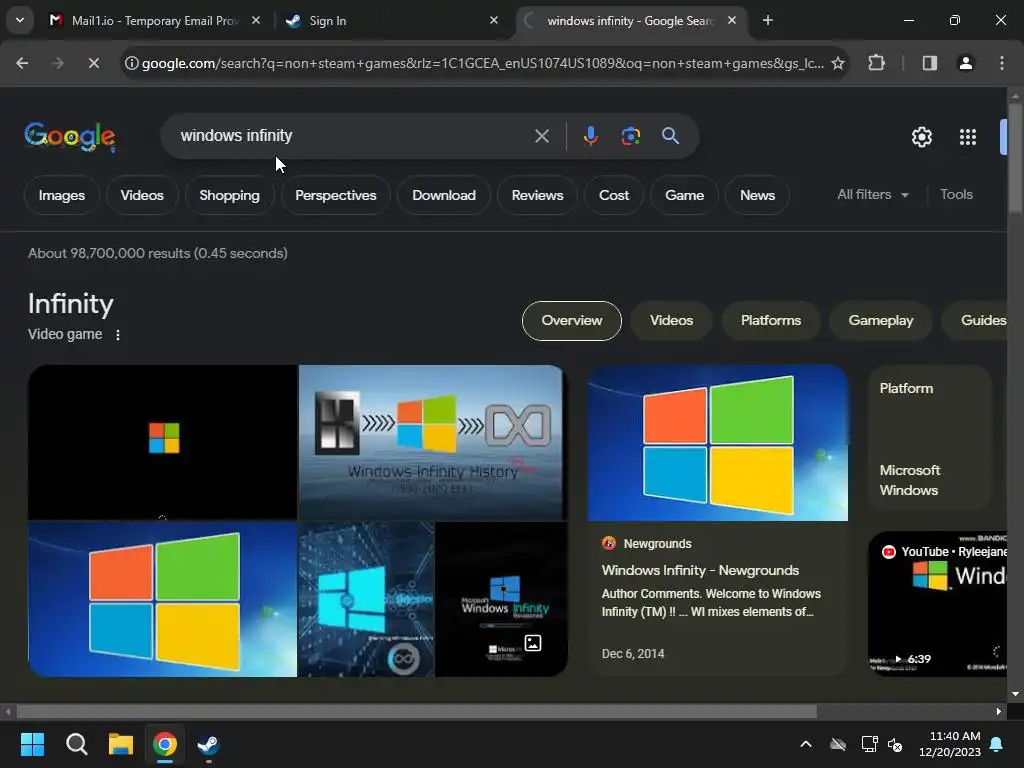Close the Sign In tab
This screenshot has width=1024, height=768.
(x=494, y=21)
